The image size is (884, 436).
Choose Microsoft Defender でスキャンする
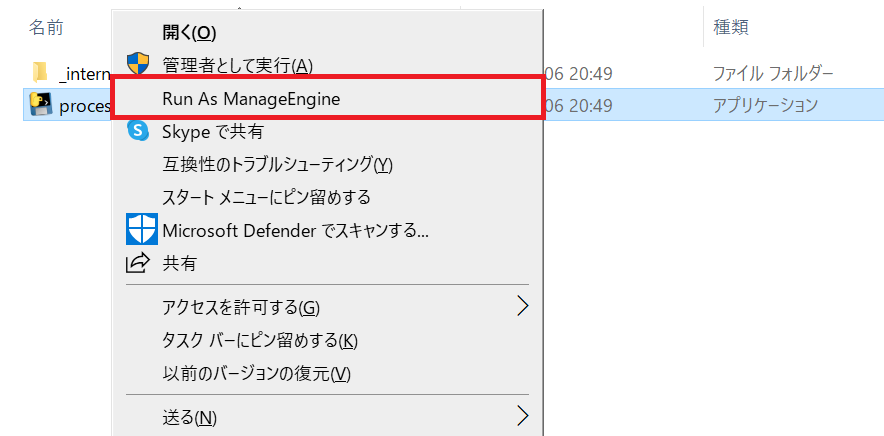tap(295, 231)
